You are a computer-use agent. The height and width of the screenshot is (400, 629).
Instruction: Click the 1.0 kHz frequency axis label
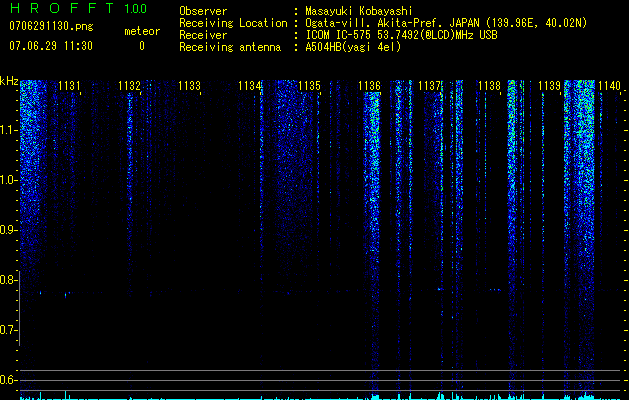[8, 180]
